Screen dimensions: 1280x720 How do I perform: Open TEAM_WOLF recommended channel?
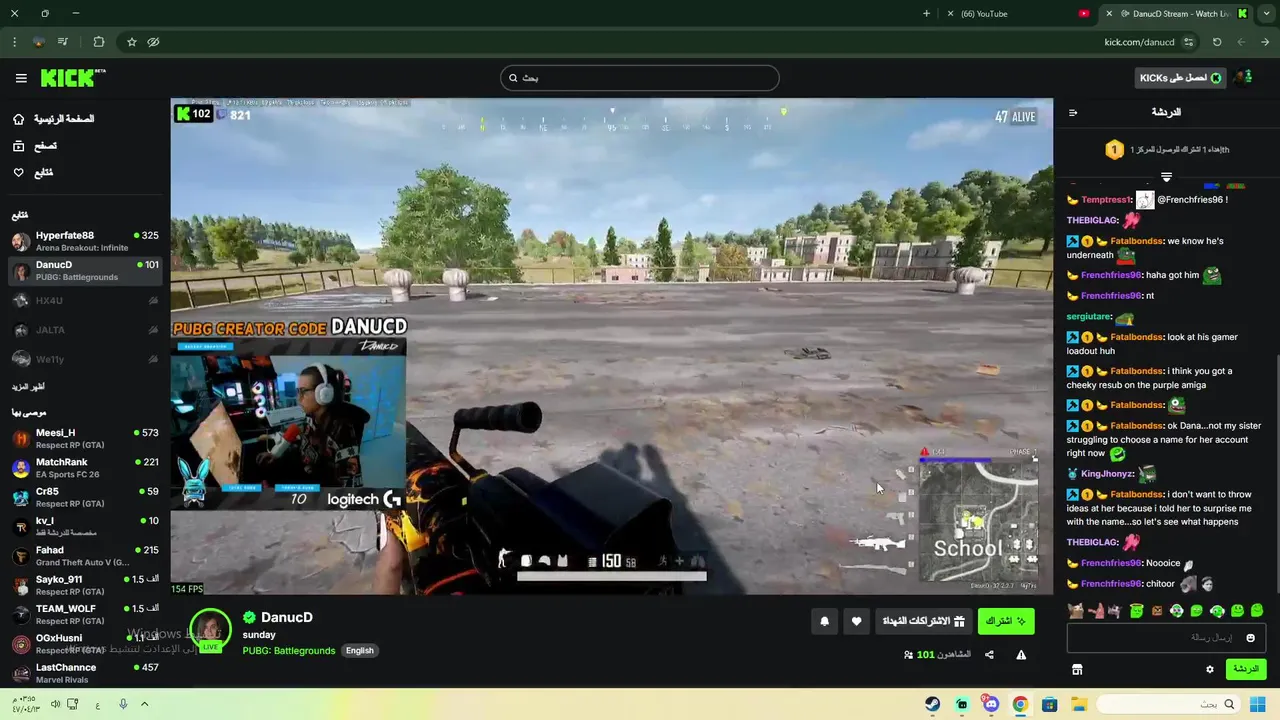pyautogui.click(x=85, y=614)
